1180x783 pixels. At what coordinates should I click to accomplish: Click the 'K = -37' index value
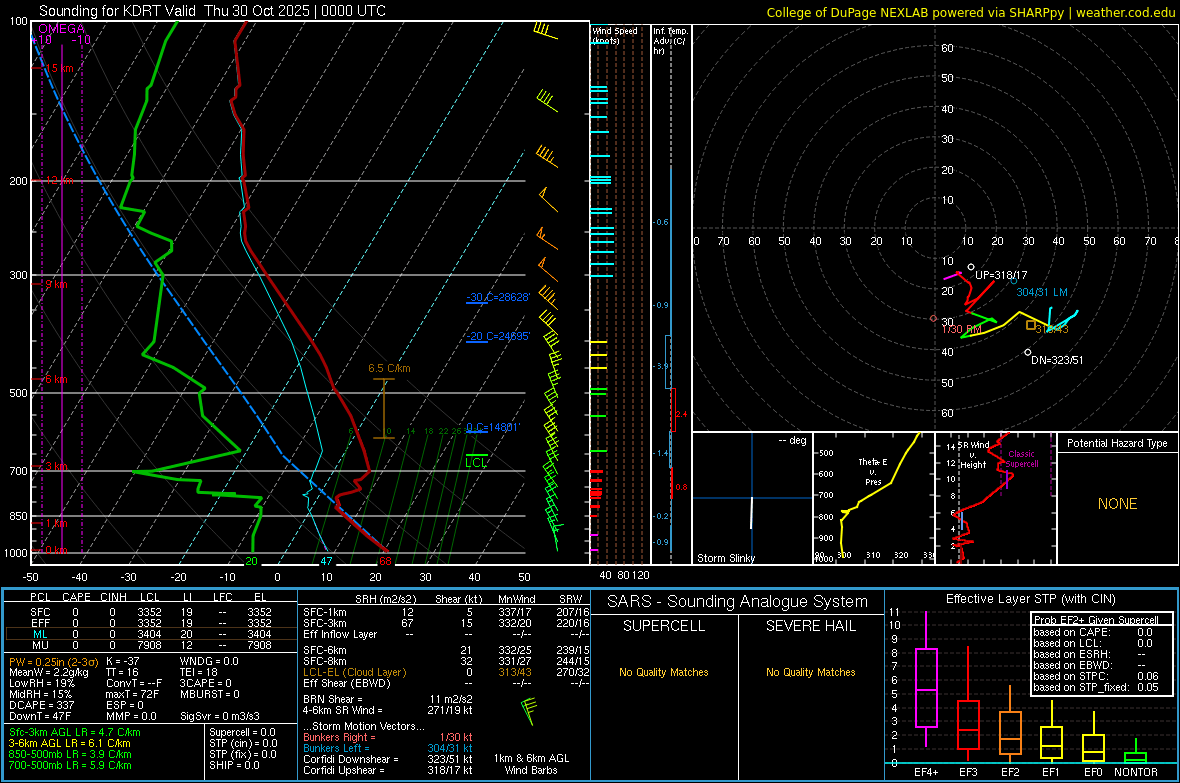coord(123,662)
